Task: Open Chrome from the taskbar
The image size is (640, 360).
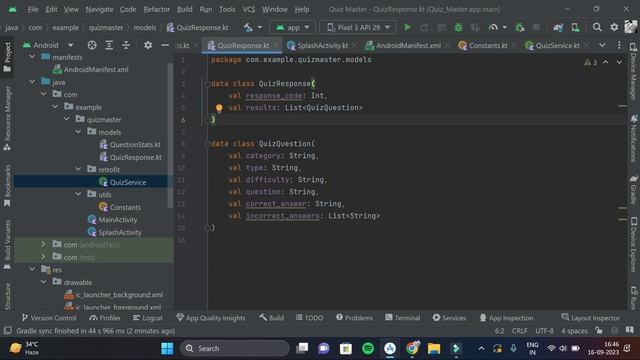Action: tap(412, 348)
